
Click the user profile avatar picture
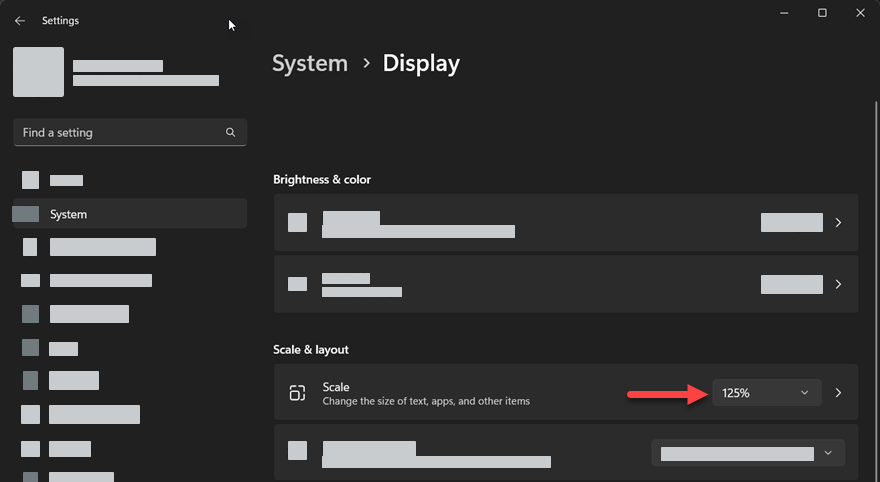tap(39, 72)
